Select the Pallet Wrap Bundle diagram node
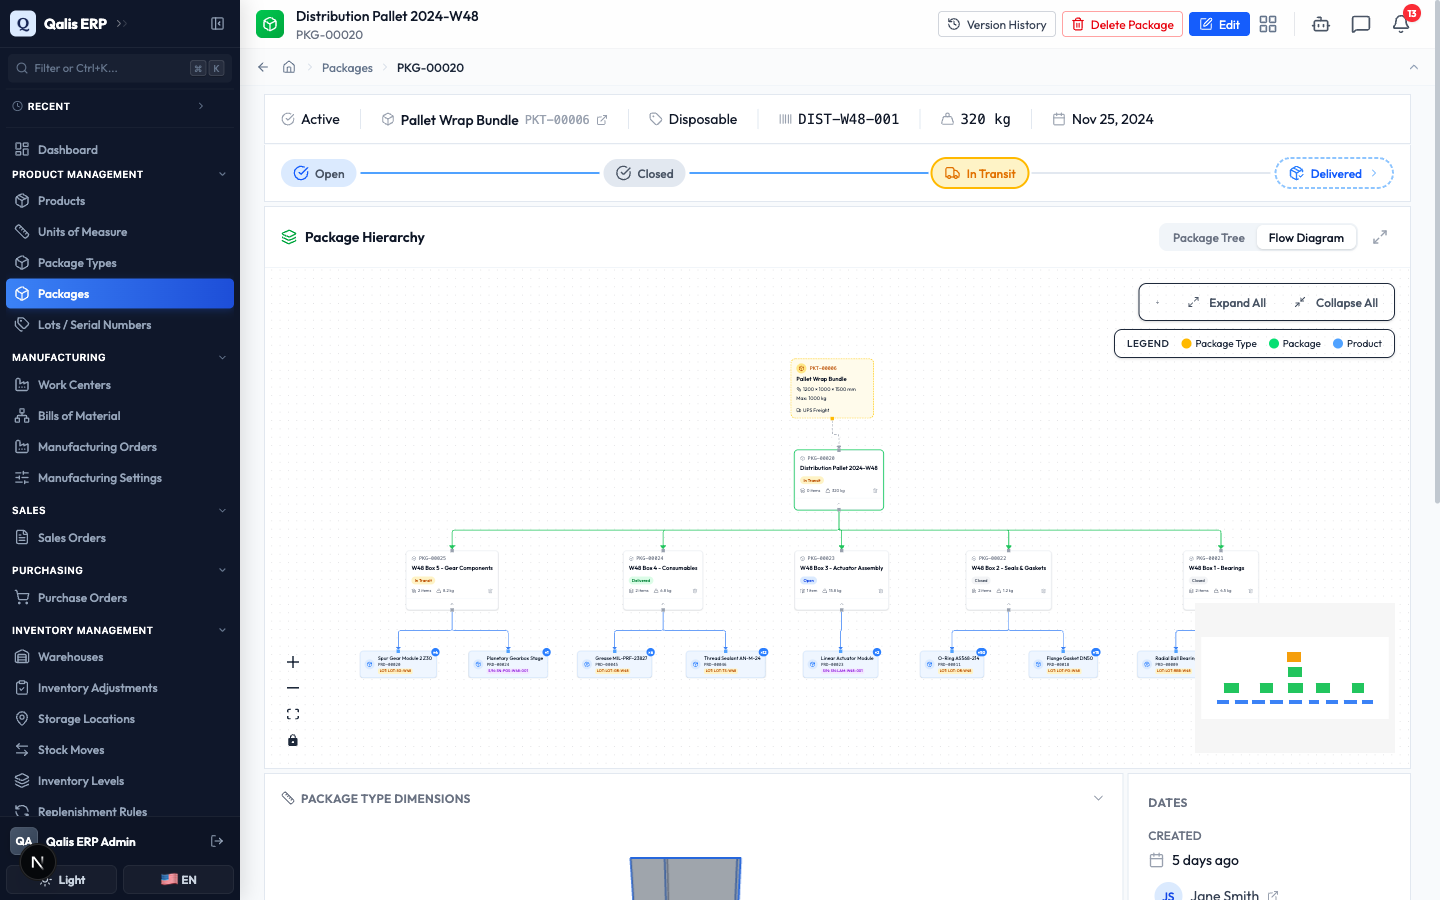Screen dimensions: 1440x900 [x=832, y=388]
